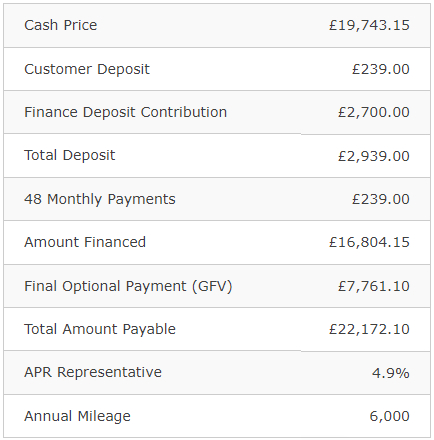
Task: Click the Cash Price label
Action: [x=61, y=25]
